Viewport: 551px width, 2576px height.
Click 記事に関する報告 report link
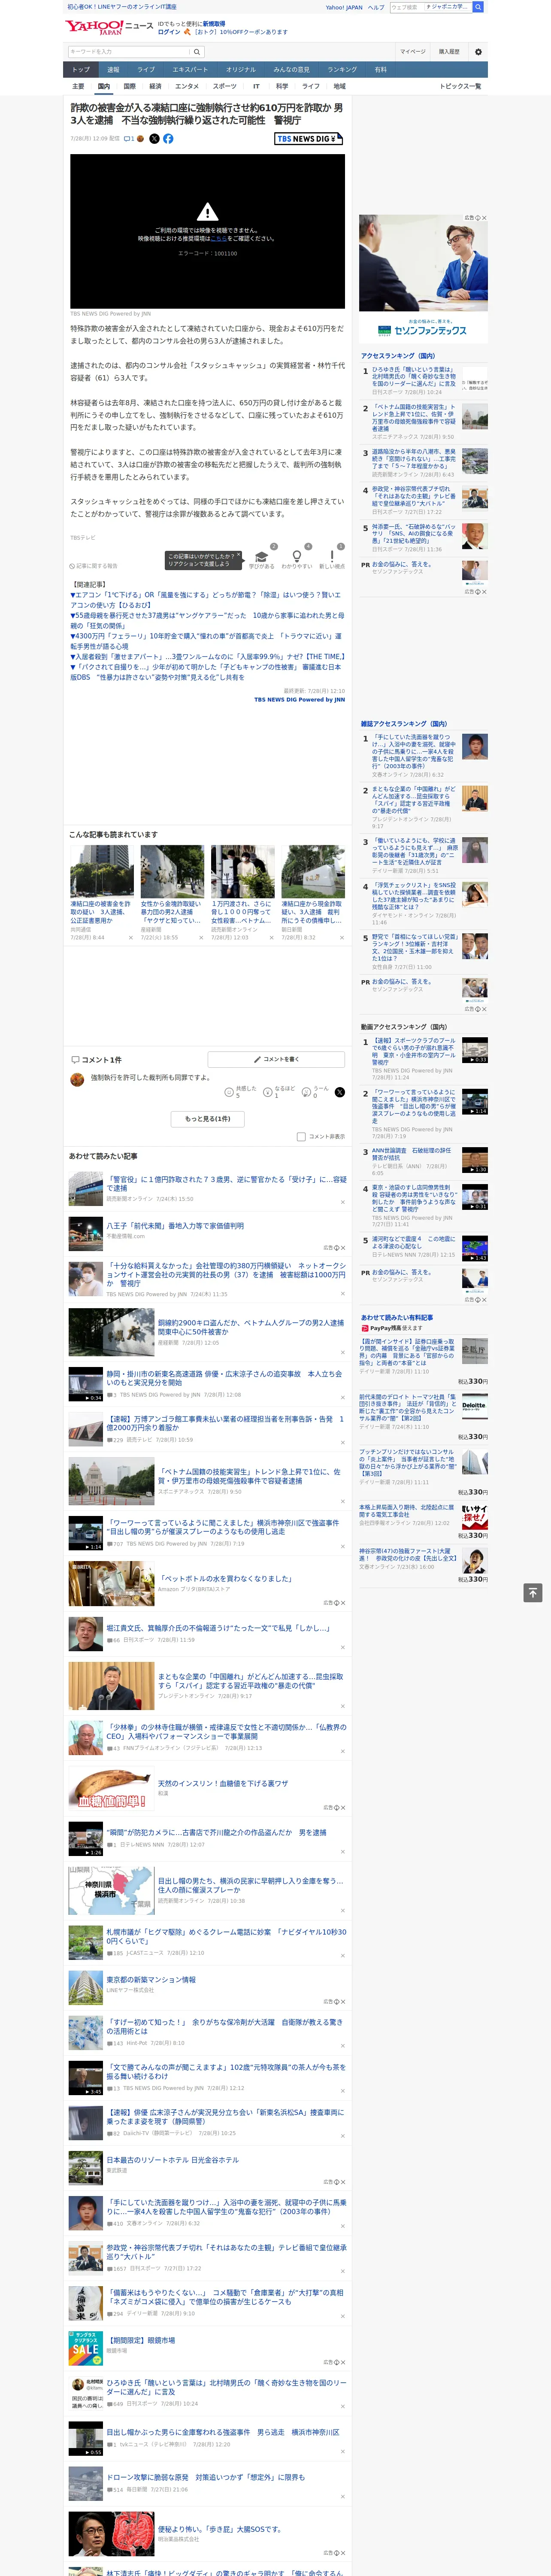93,566
